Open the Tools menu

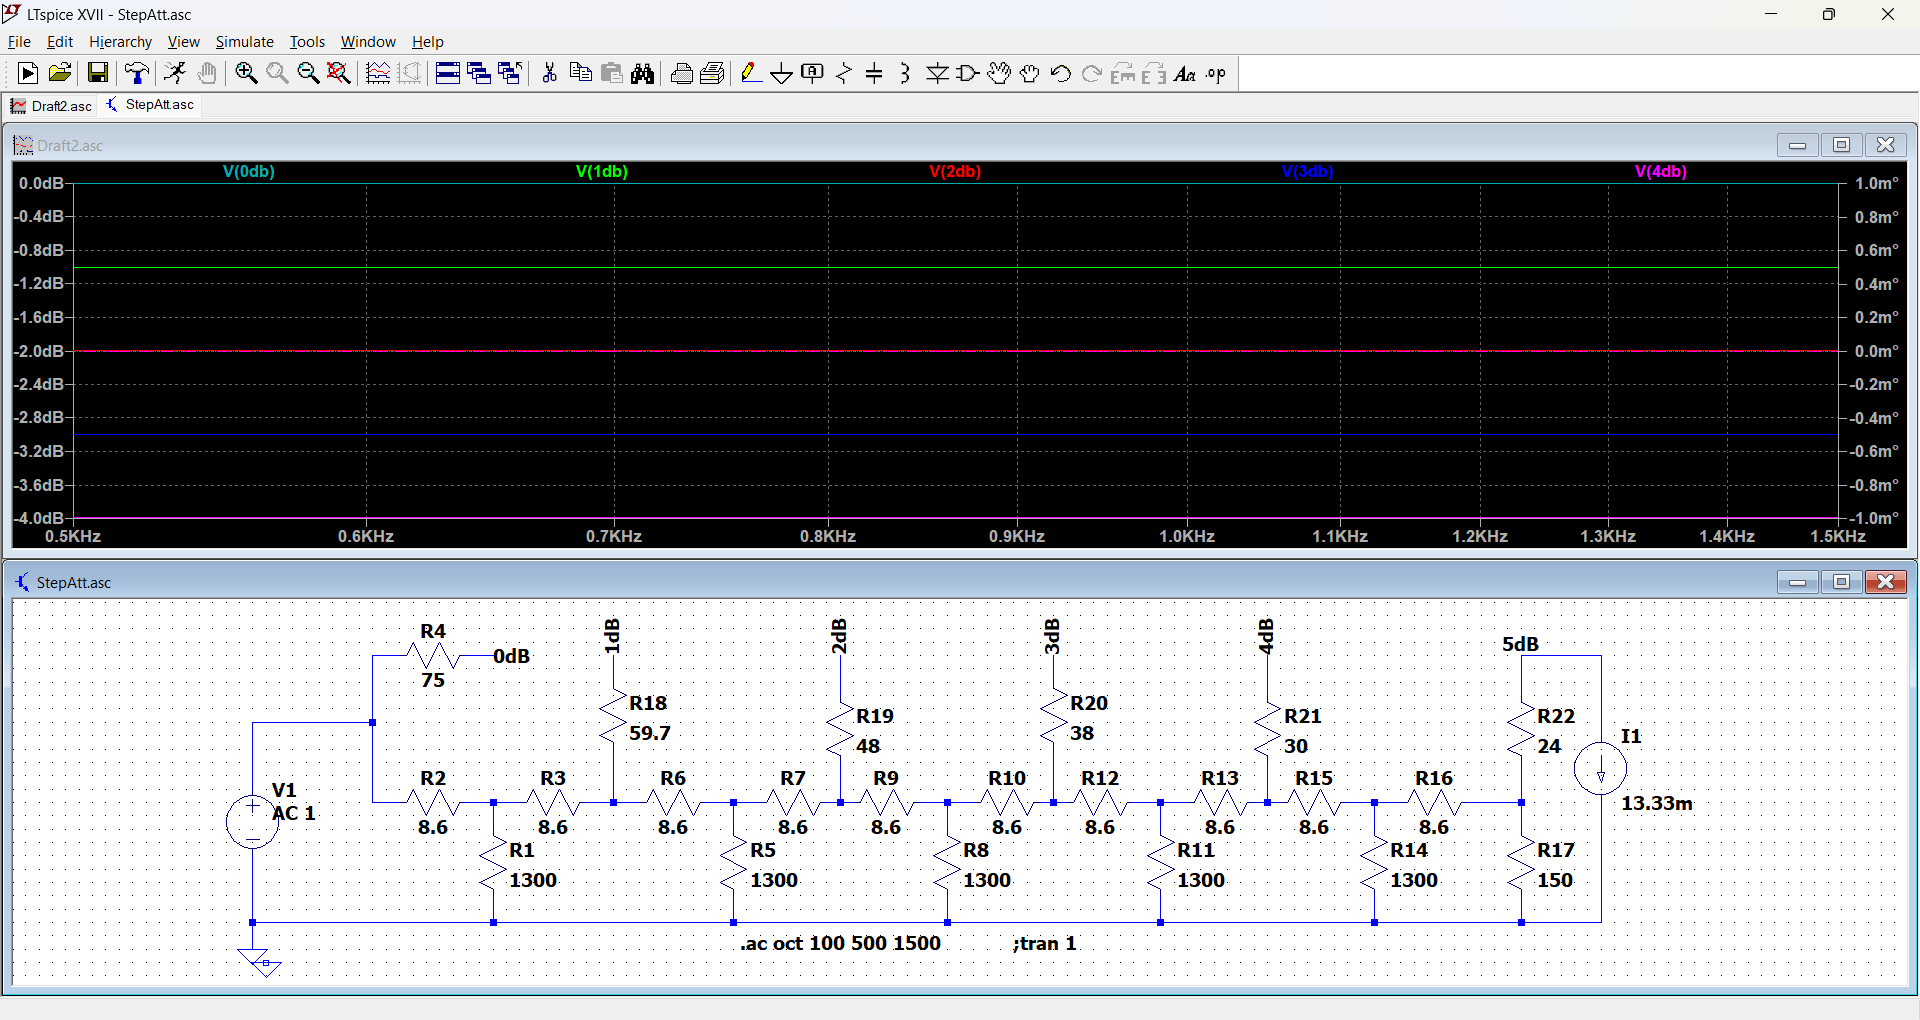(x=307, y=42)
